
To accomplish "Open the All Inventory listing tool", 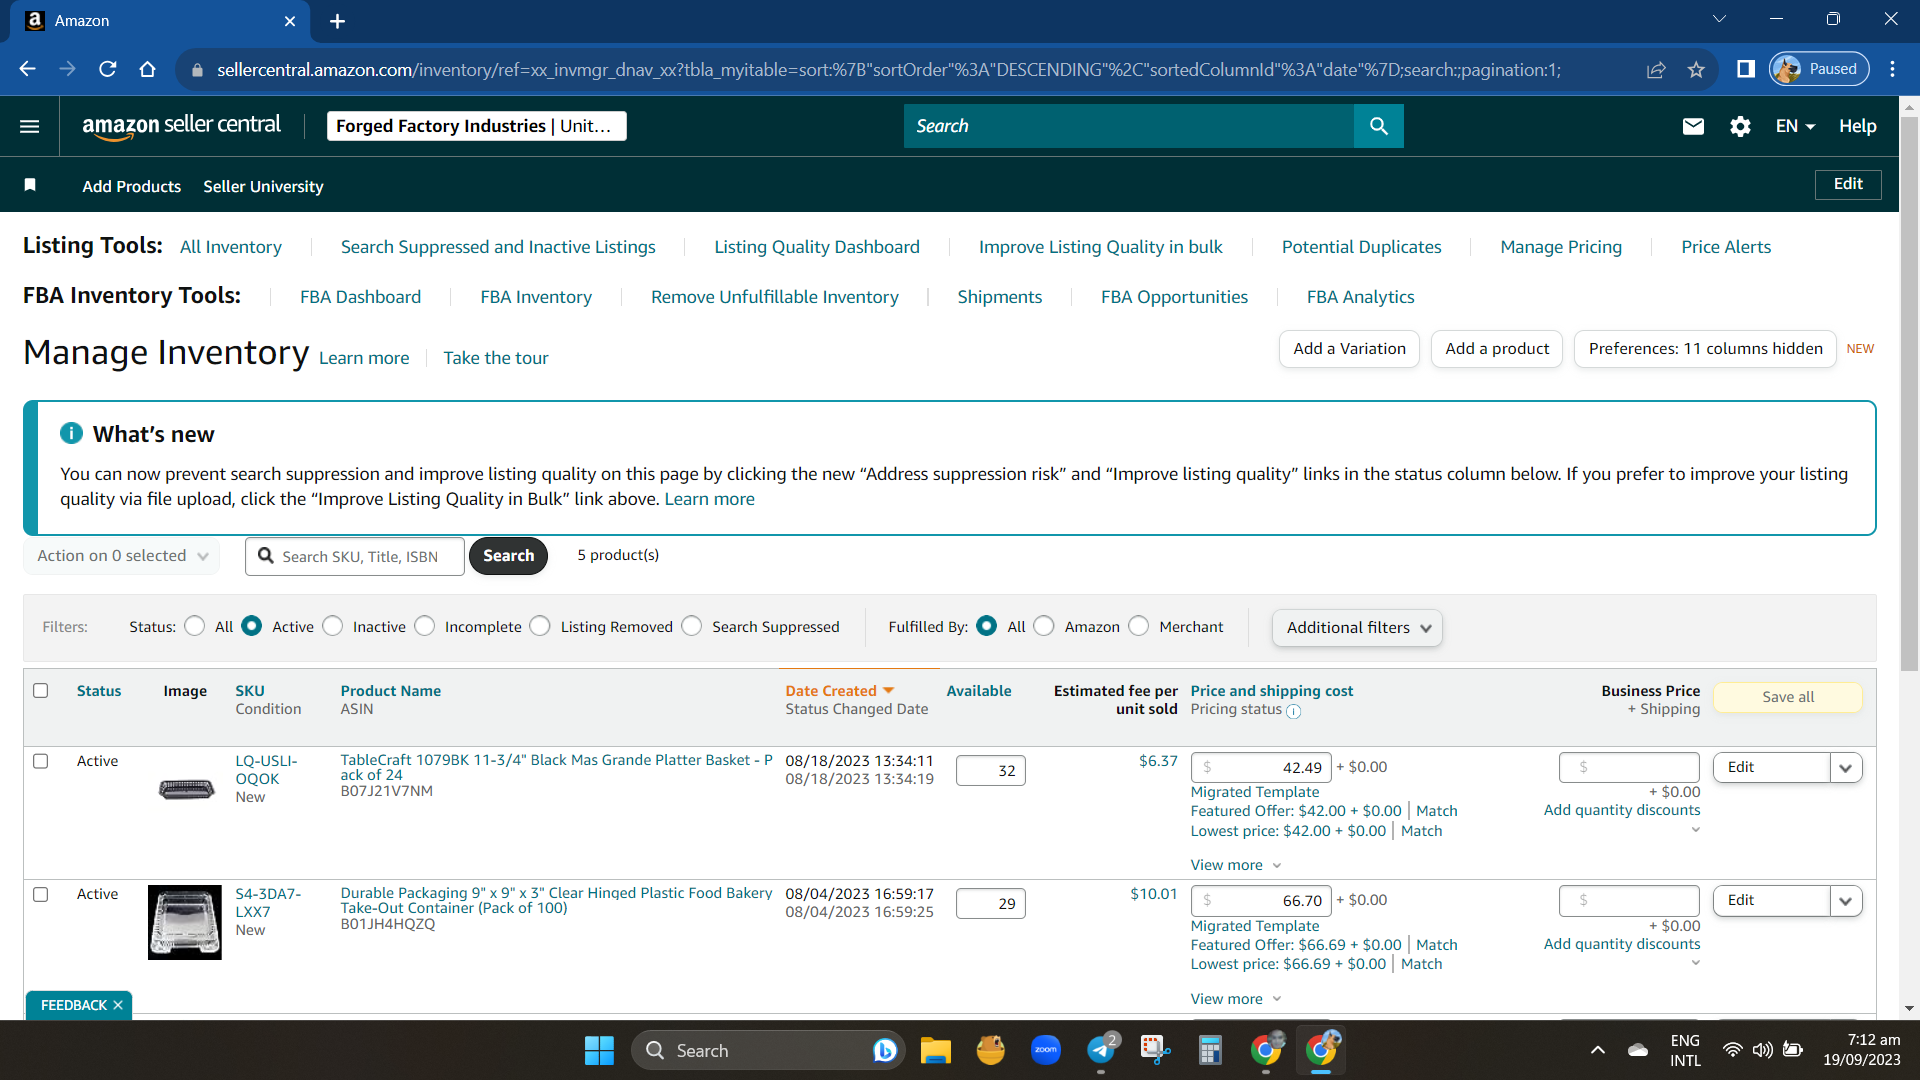I will [231, 247].
